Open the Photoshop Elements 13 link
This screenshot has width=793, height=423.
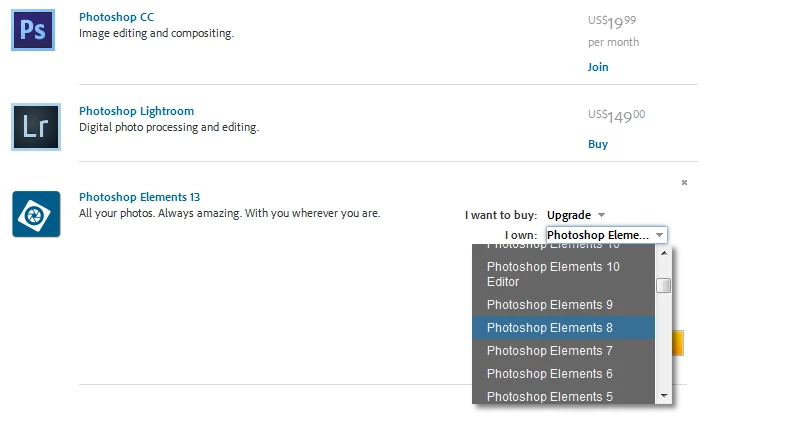coord(139,197)
